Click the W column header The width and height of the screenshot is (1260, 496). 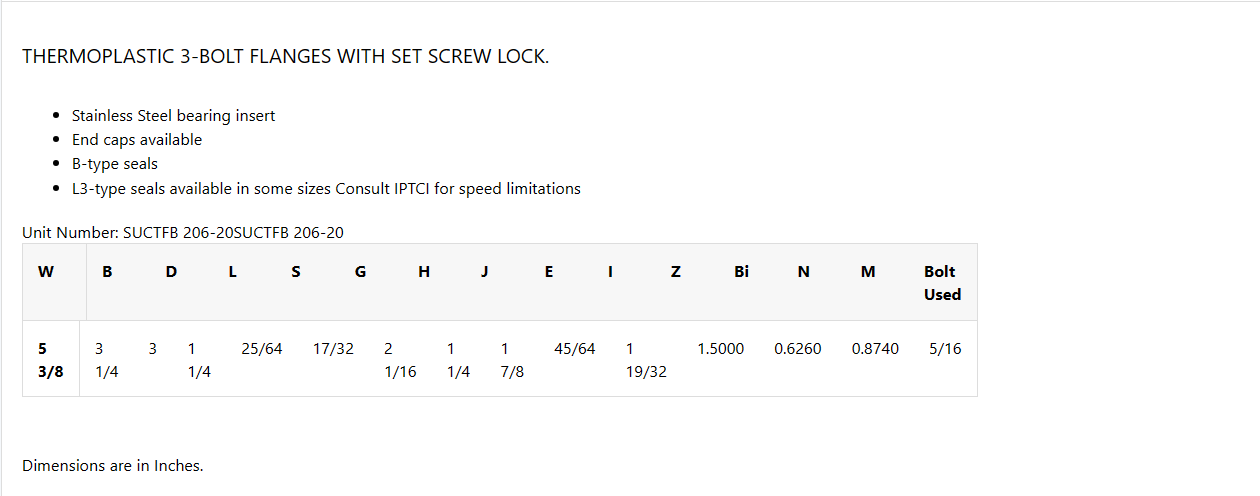click(x=46, y=272)
